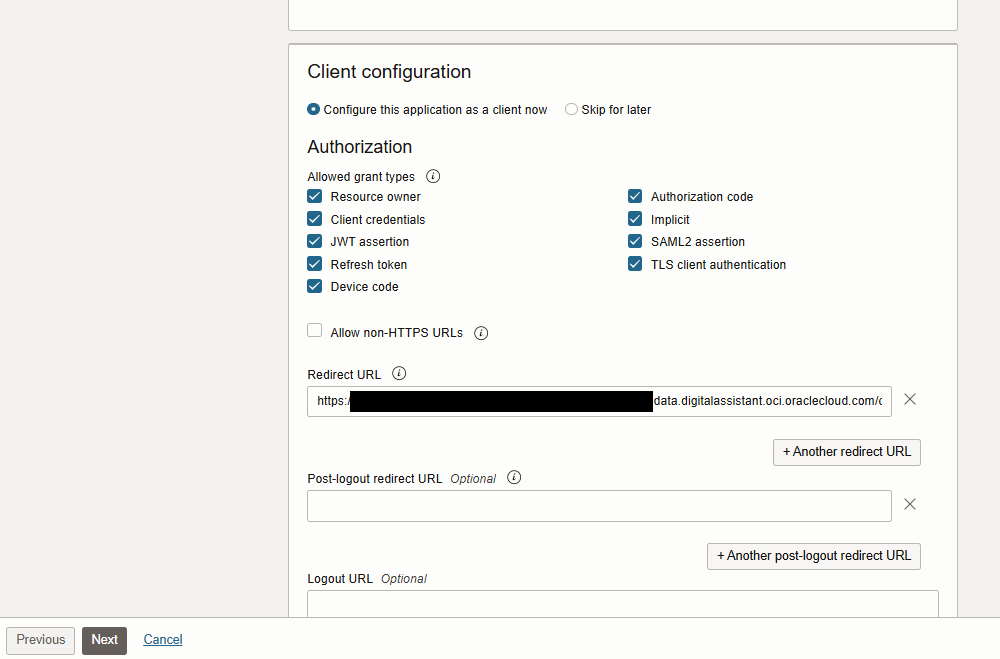This screenshot has height=659, width=1000.
Task: Add another post-logout redirect URL
Action: (x=813, y=556)
